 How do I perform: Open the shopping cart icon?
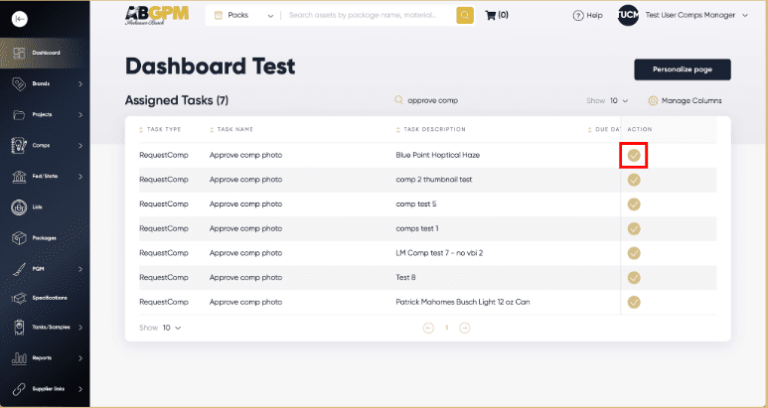[490, 15]
